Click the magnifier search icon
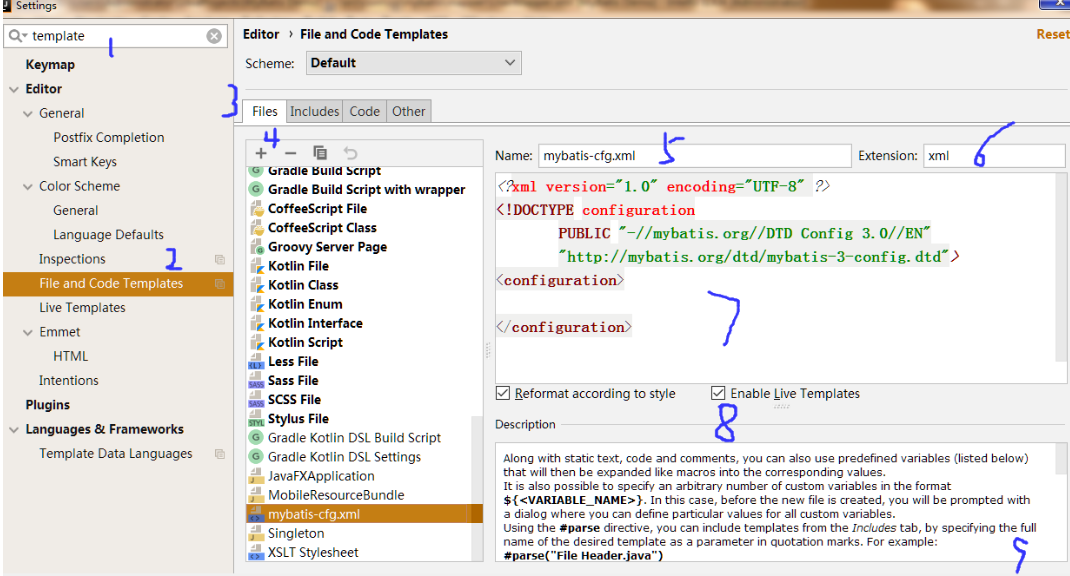The height and width of the screenshot is (576, 1070). click(x=15, y=36)
